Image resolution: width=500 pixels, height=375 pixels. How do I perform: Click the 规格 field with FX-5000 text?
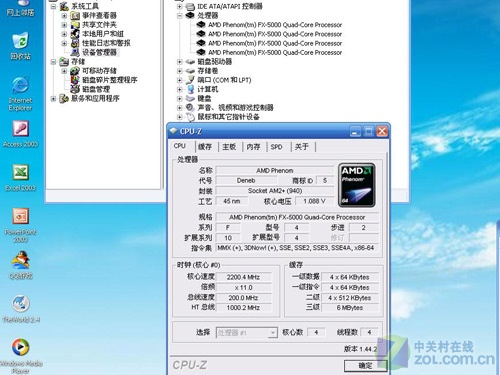[297, 217]
